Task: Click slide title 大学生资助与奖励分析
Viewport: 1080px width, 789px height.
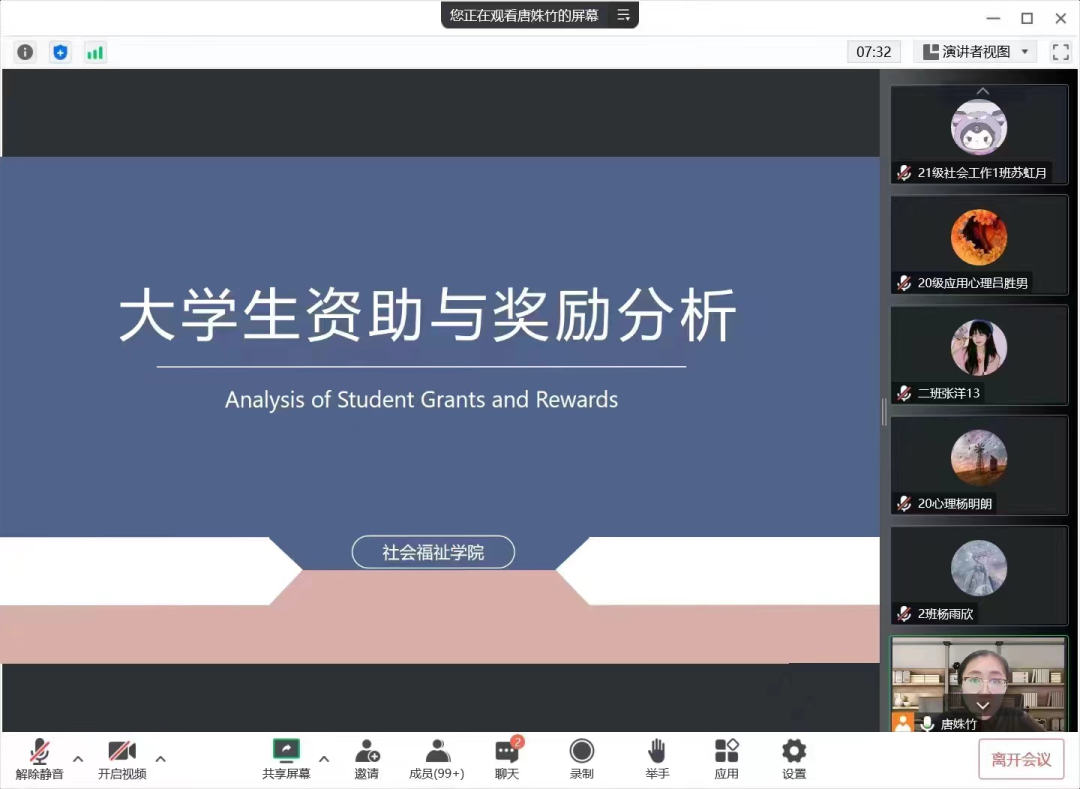Action: [428, 315]
